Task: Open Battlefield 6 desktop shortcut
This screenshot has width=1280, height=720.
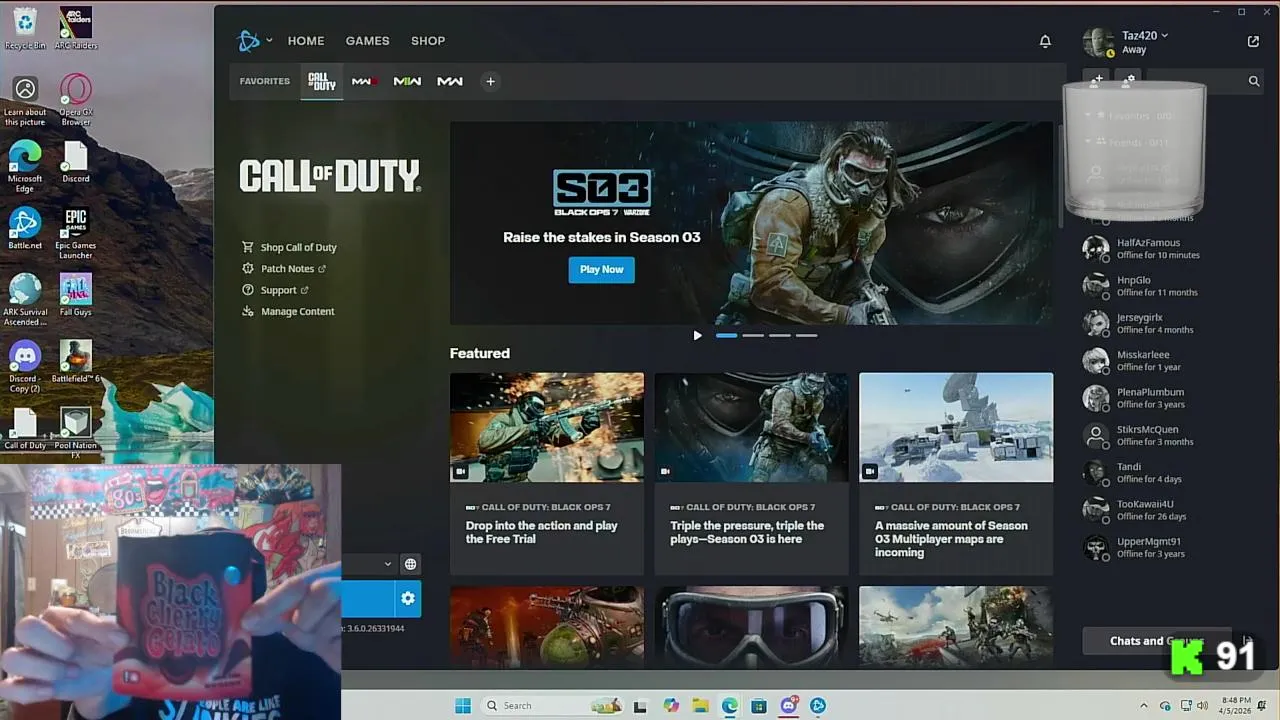Action: coord(76,362)
